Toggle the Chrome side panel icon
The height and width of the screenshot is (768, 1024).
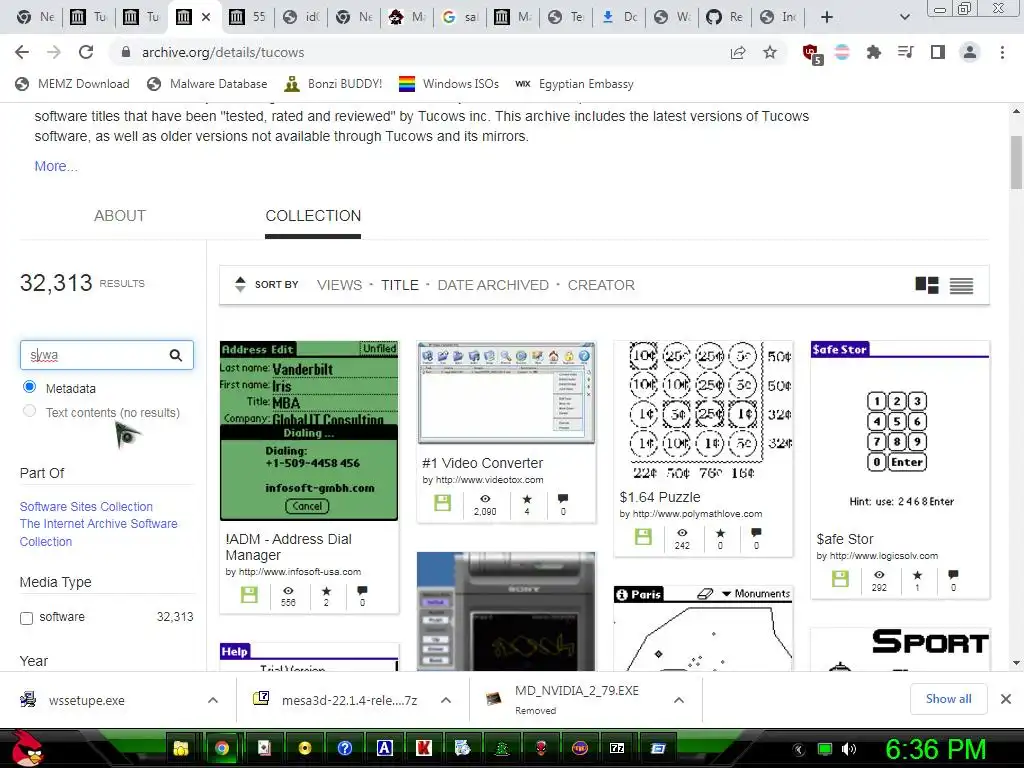click(x=938, y=52)
